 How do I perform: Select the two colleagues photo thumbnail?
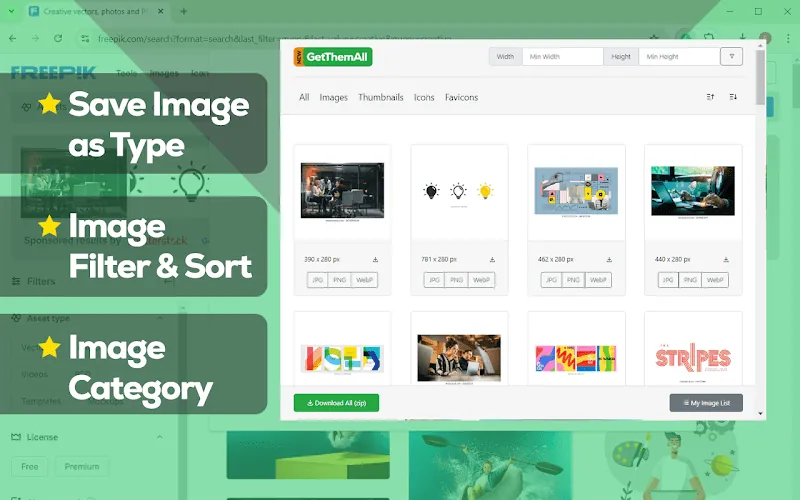pos(459,358)
